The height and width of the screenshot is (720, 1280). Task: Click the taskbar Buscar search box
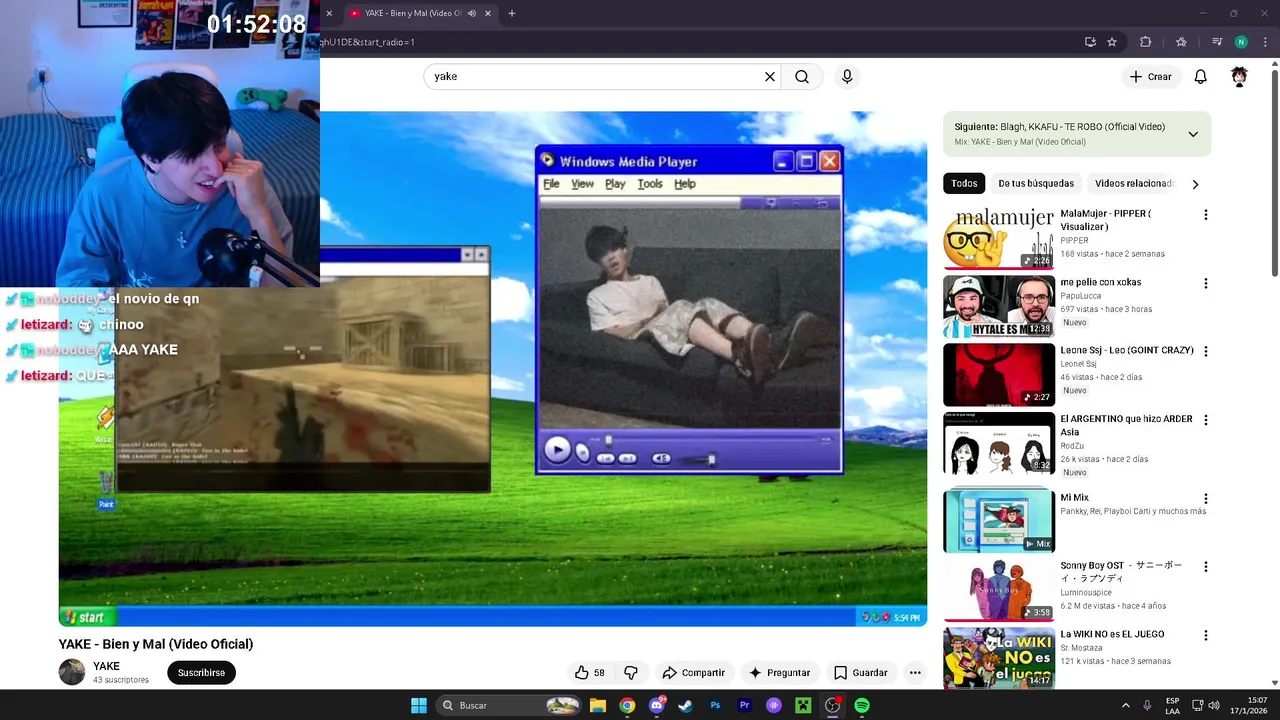[510, 705]
